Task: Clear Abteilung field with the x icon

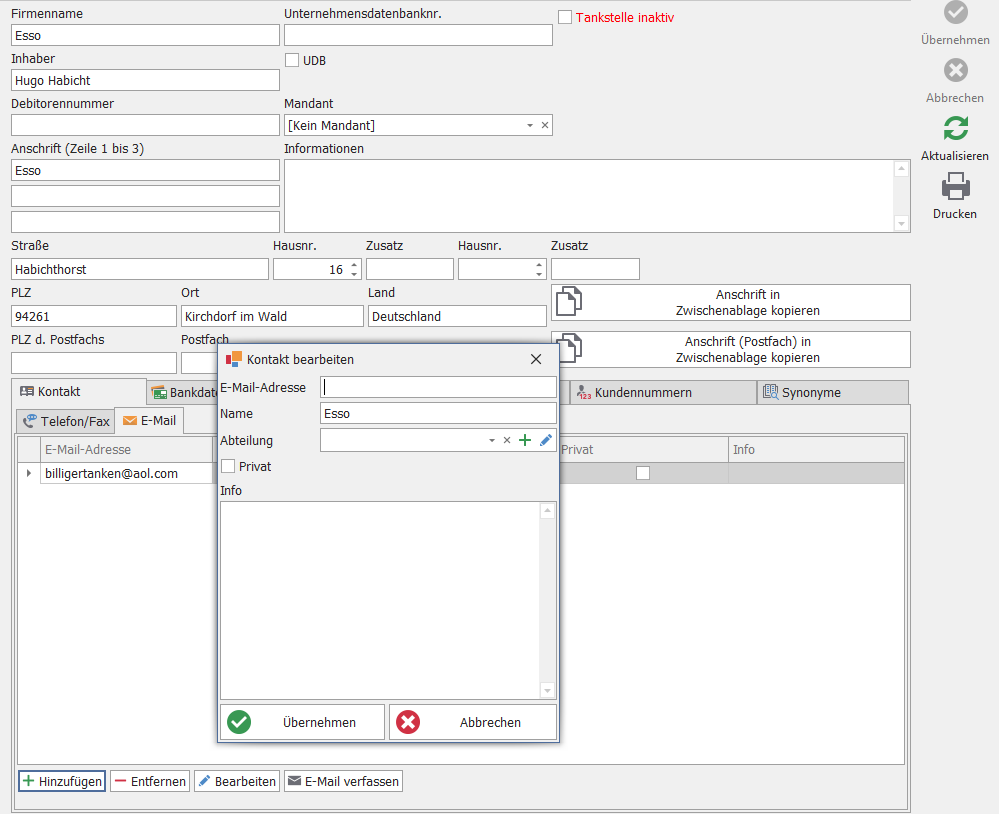Action: coord(507,440)
